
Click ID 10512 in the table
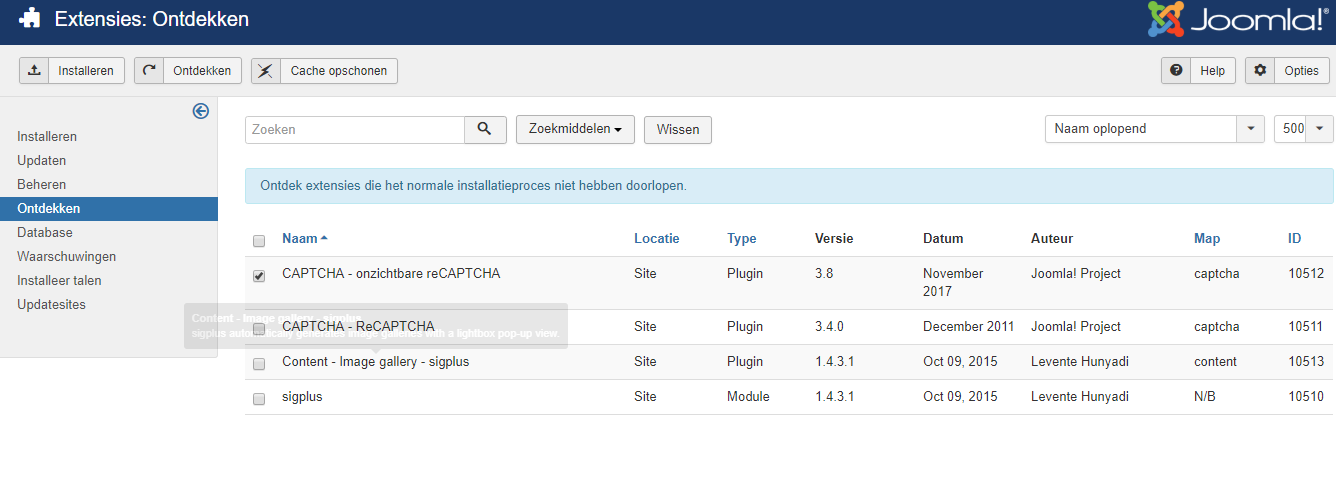point(1306,273)
